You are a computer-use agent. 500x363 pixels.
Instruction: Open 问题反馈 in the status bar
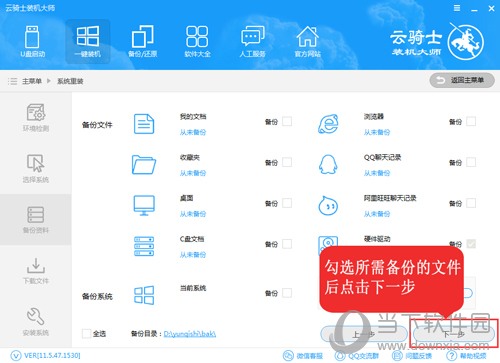coord(411,356)
